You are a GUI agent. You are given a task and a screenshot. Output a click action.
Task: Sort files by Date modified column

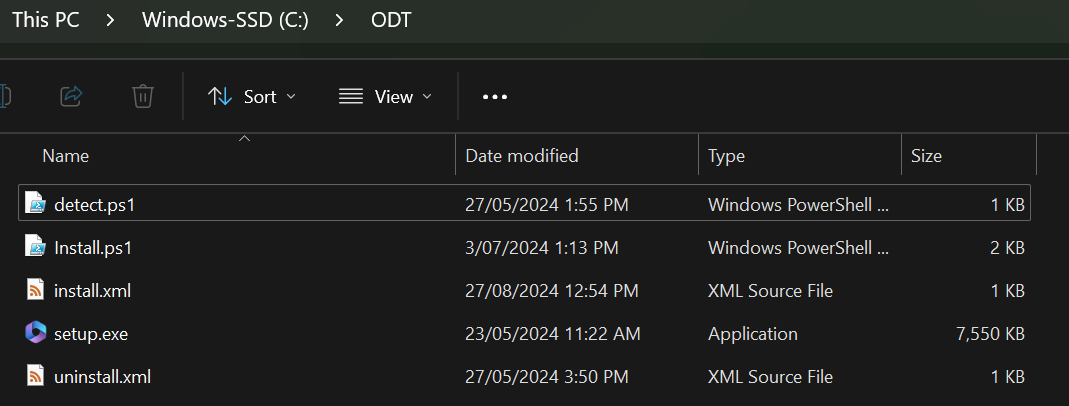[521, 156]
